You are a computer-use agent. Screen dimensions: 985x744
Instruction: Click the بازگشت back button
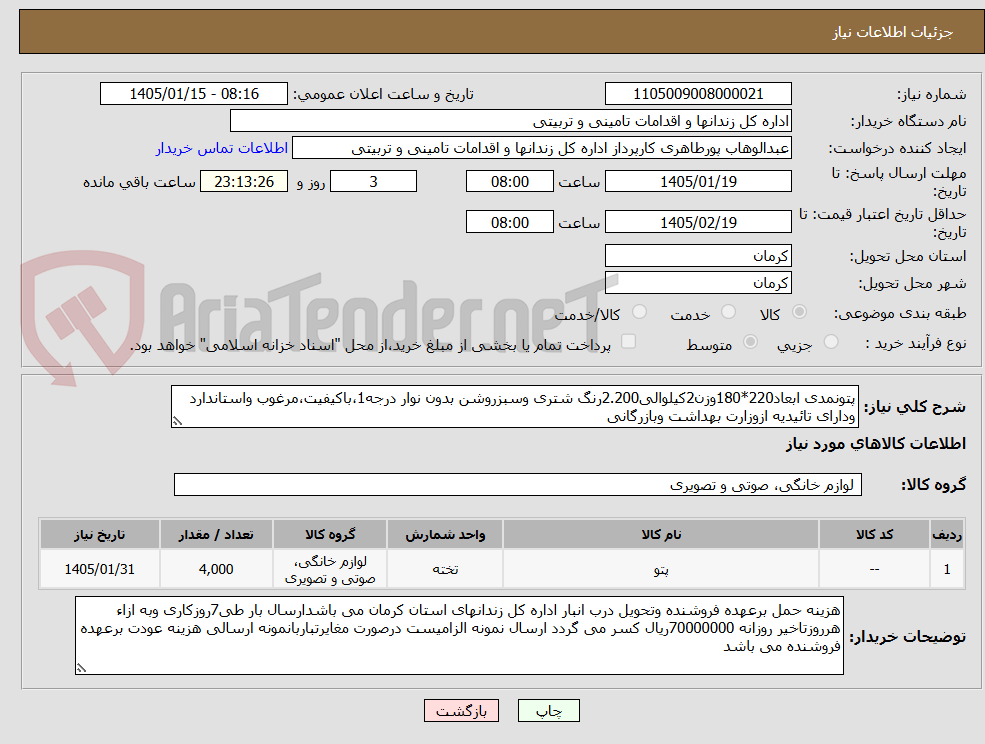click(461, 711)
